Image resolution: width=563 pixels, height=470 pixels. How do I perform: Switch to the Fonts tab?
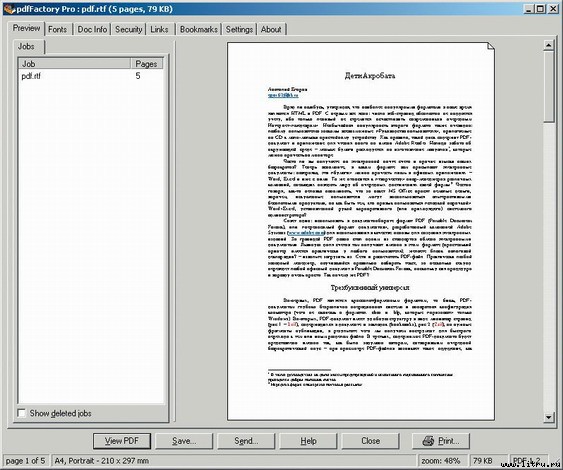pos(57,29)
